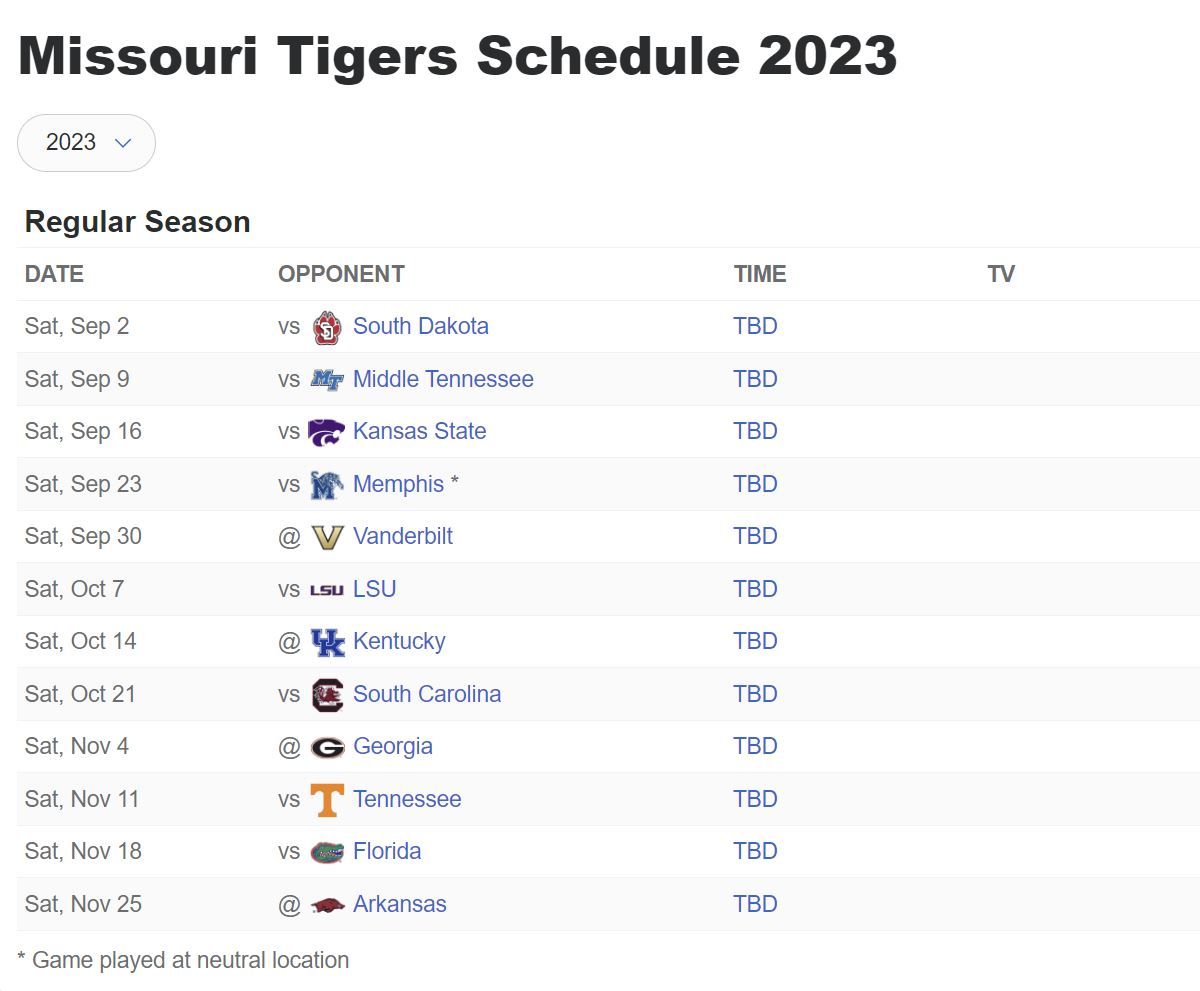Click the Vanderbilt V logo

pyautogui.click(x=327, y=537)
